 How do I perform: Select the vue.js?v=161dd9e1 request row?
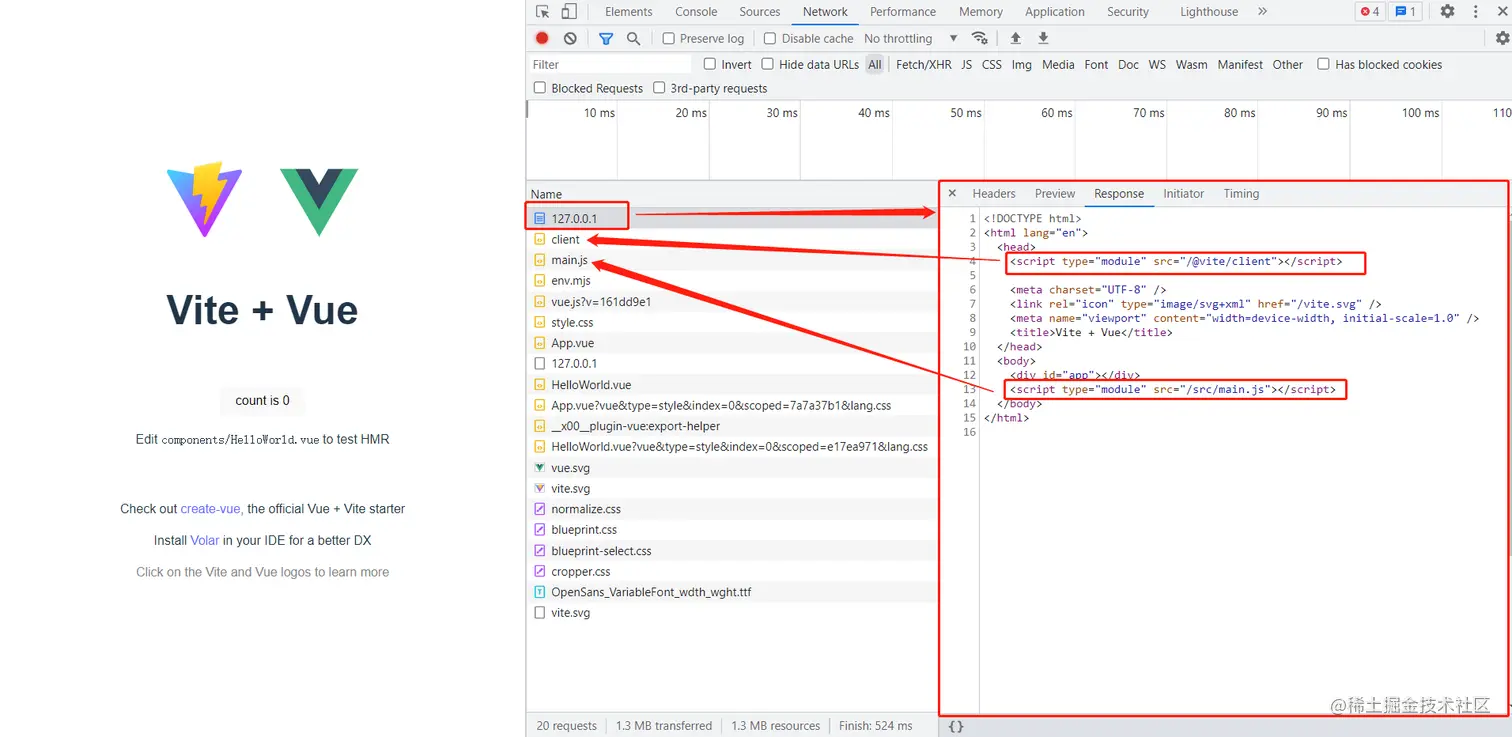(732, 301)
